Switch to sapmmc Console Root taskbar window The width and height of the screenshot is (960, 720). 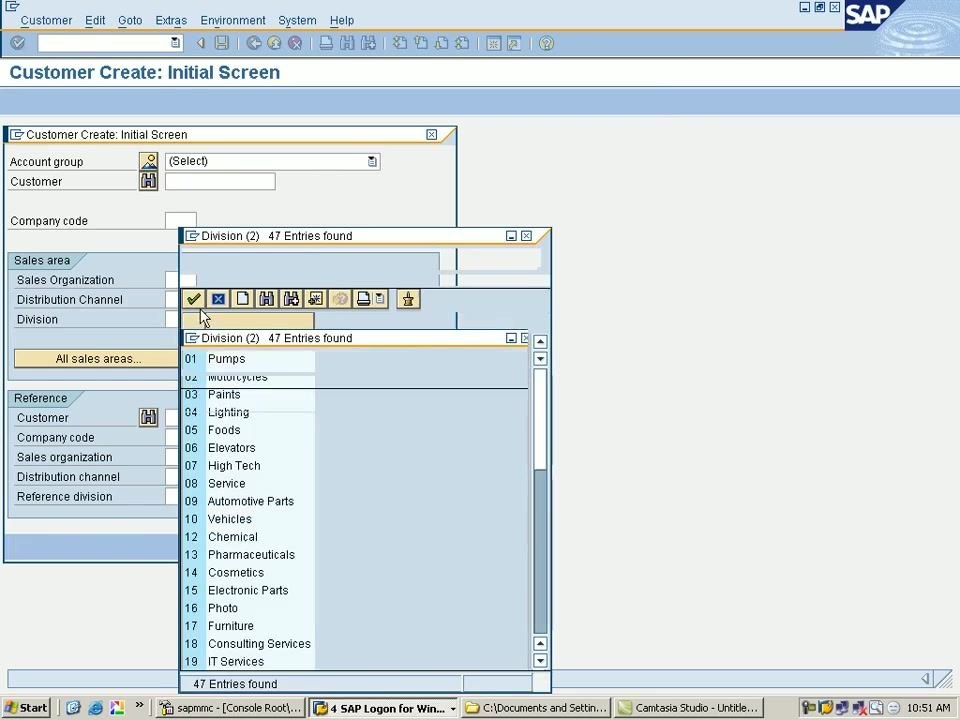[x=231, y=708]
